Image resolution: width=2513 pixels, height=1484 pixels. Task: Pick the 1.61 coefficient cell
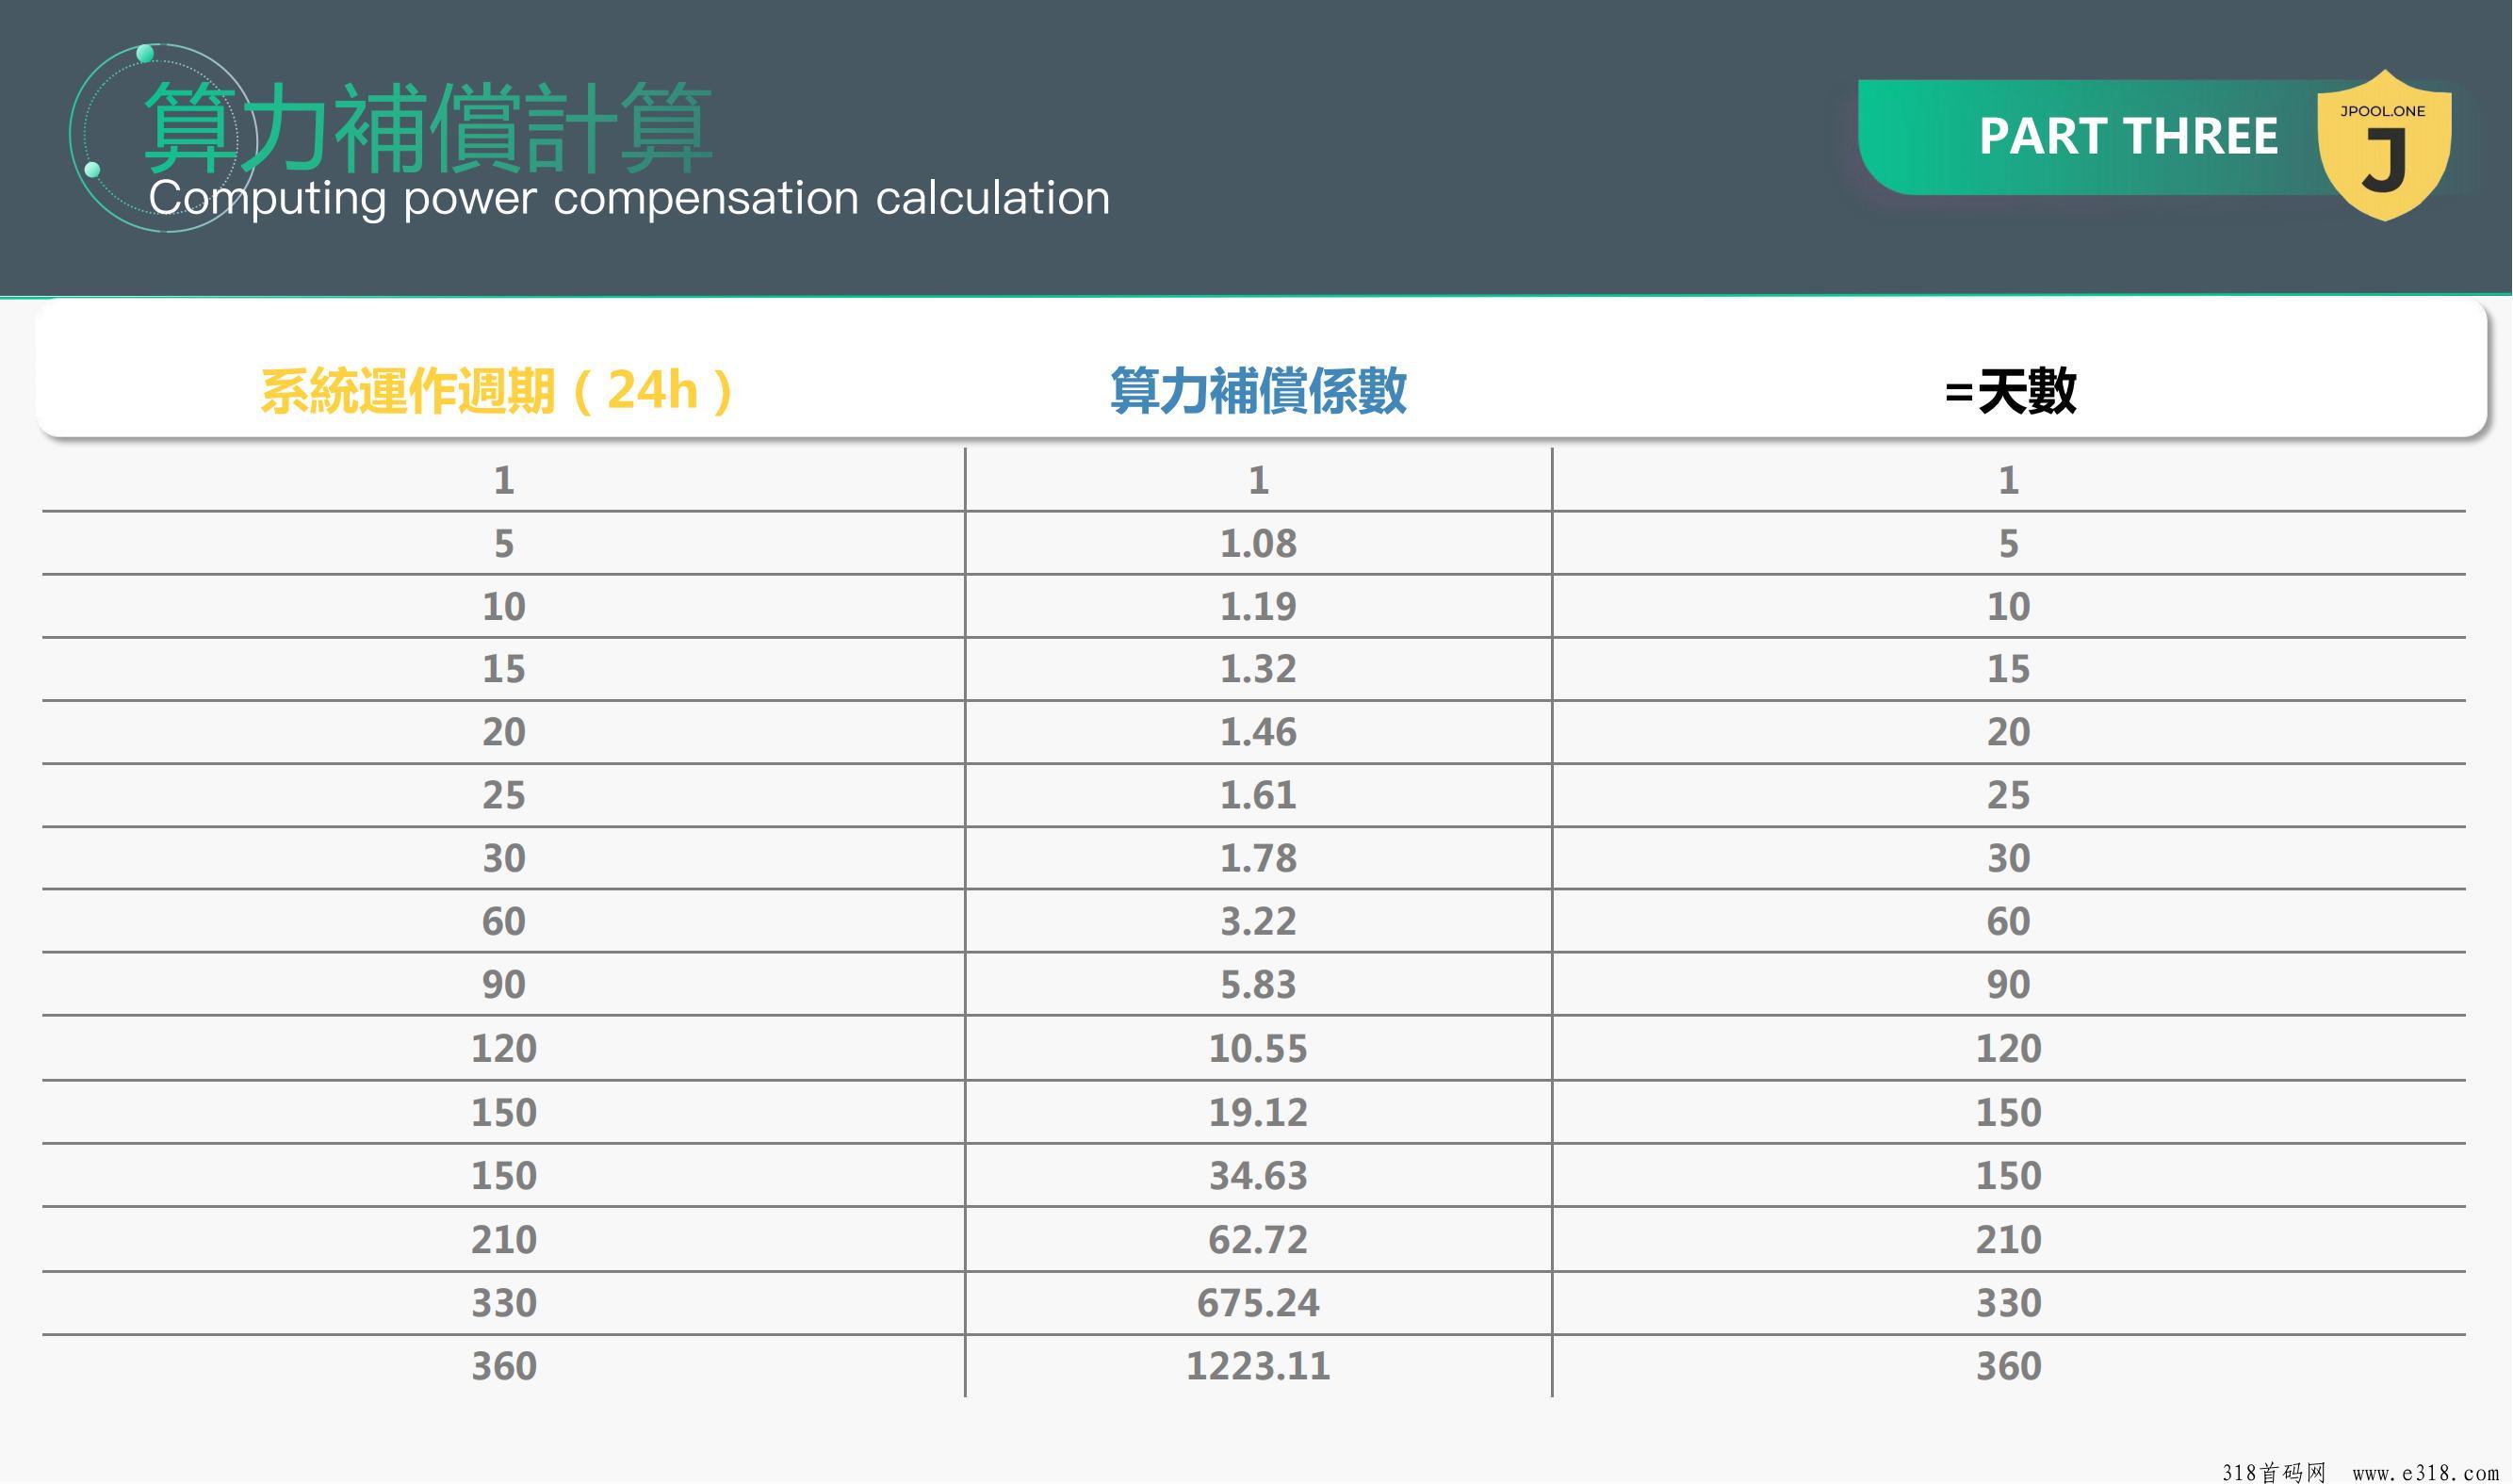click(x=1258, y=795)
